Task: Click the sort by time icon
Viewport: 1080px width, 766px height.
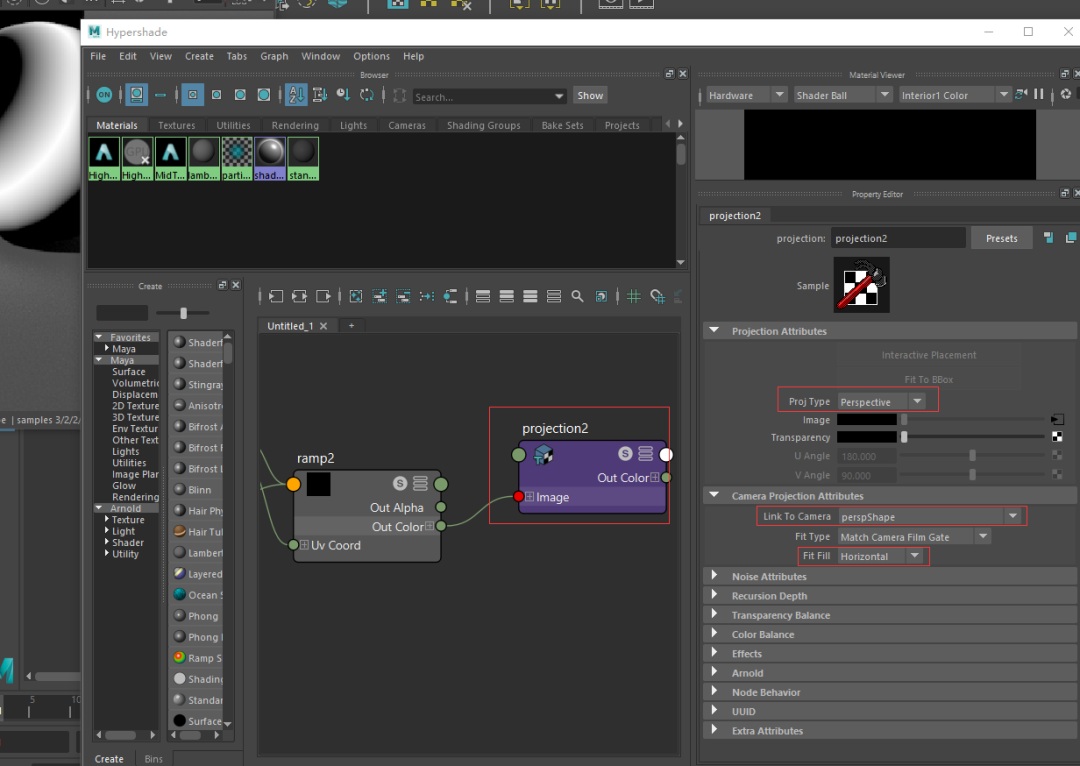Action: pos(343,95)
